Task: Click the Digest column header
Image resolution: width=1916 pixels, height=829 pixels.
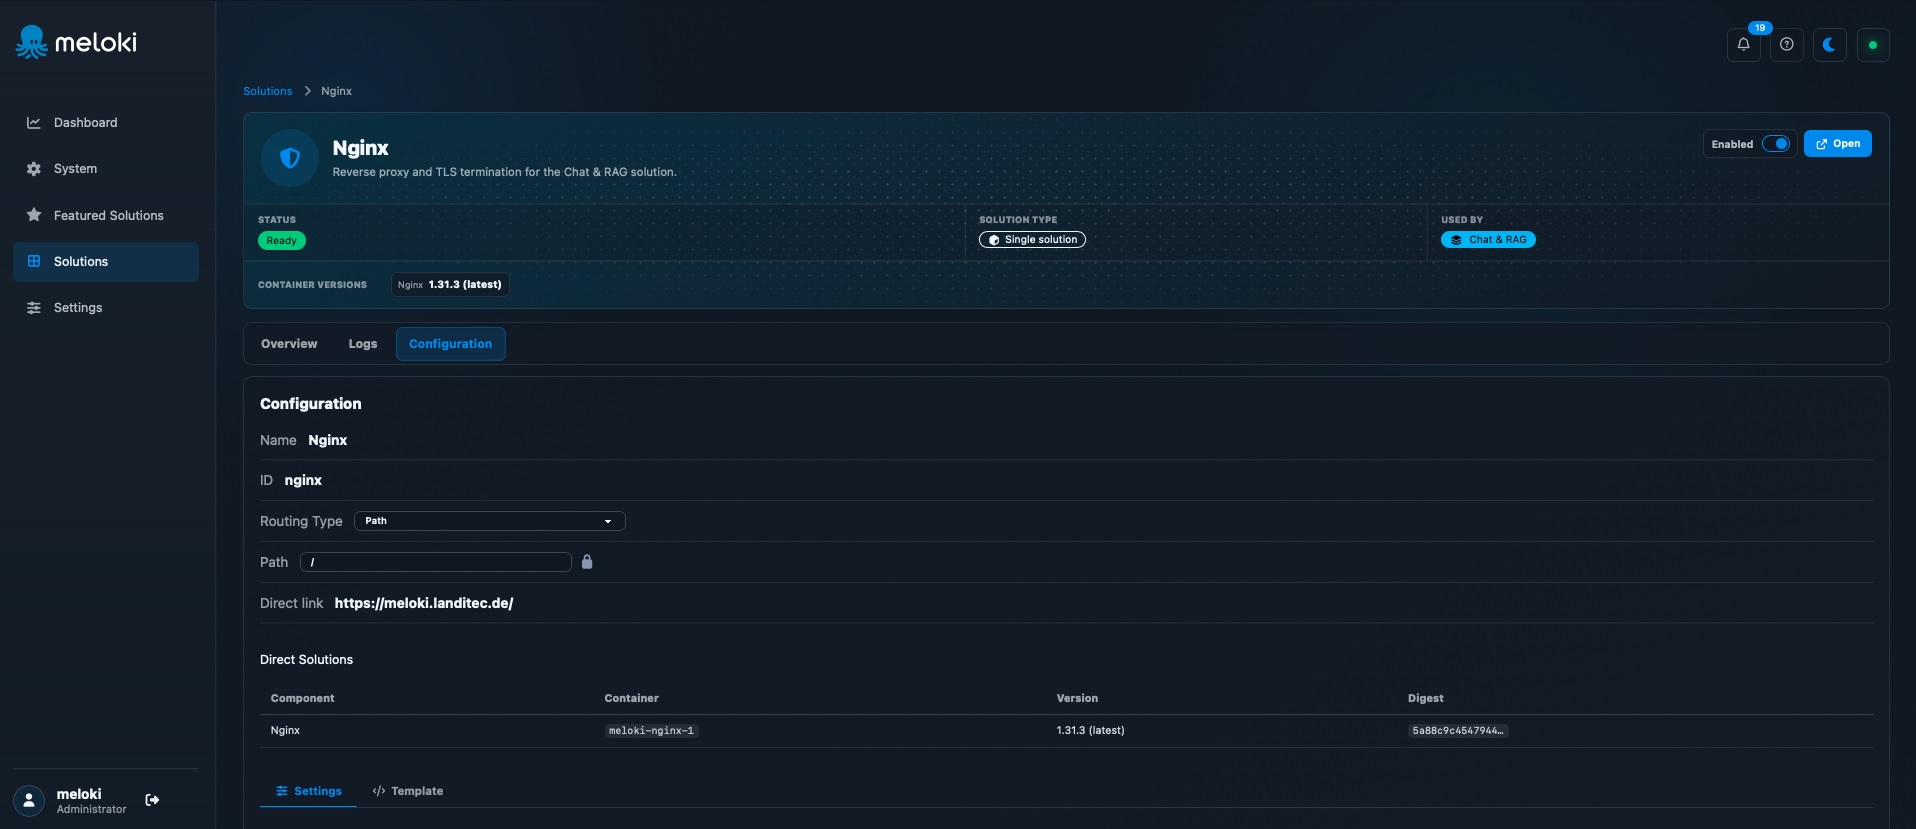Action: click(1426, 699)
